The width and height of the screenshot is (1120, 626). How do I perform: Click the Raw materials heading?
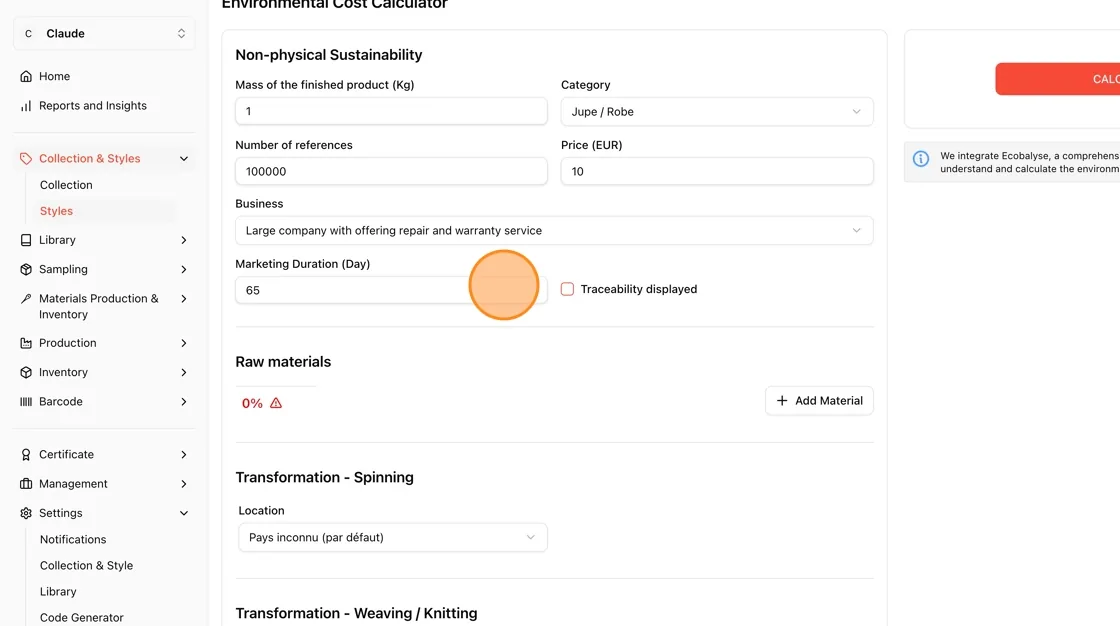click(283, 362)
